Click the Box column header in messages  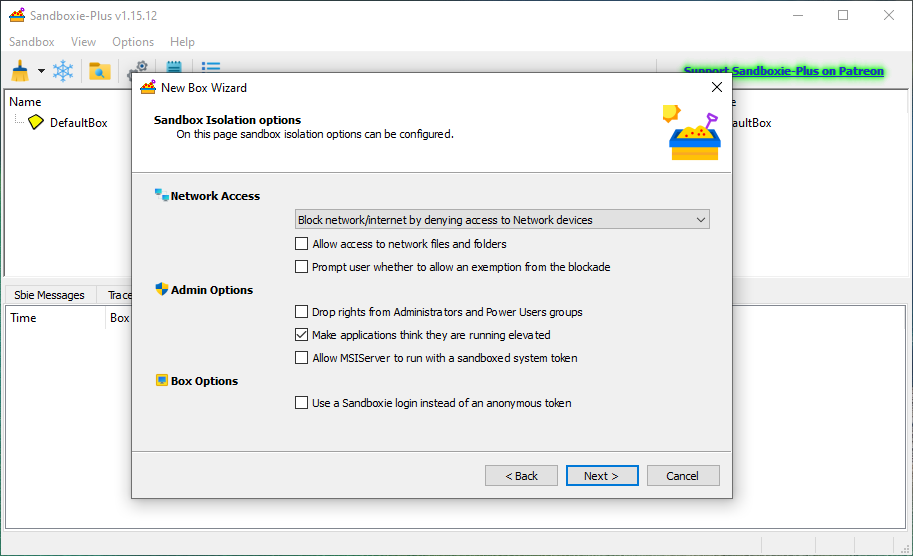(119, 318)
